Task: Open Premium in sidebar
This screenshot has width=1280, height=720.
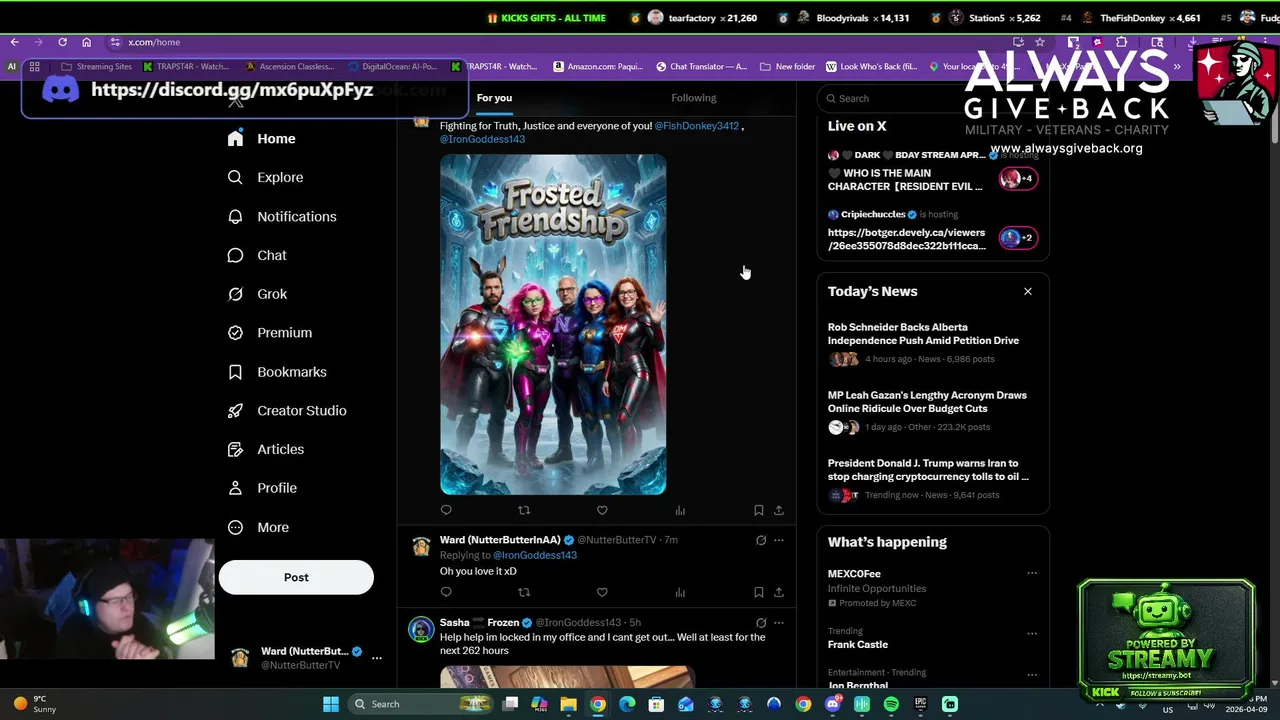Action: click(x=270, y=333)
